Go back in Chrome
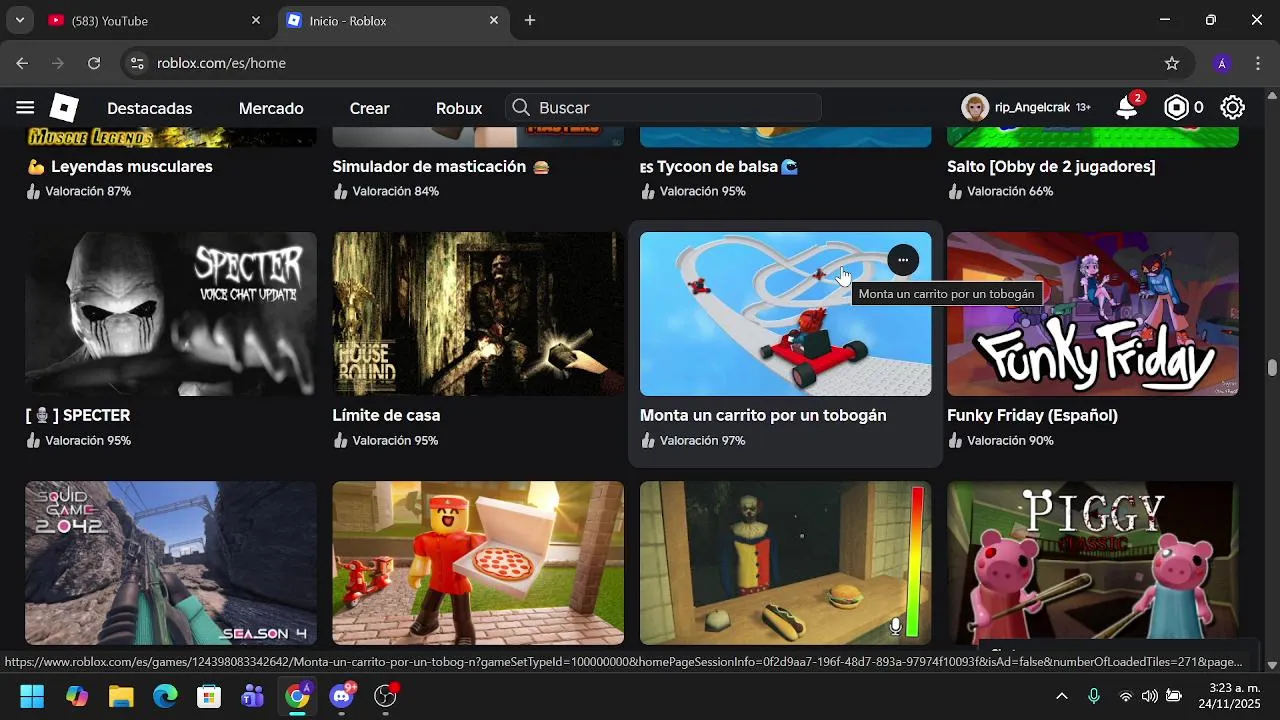 click(22, 63)
